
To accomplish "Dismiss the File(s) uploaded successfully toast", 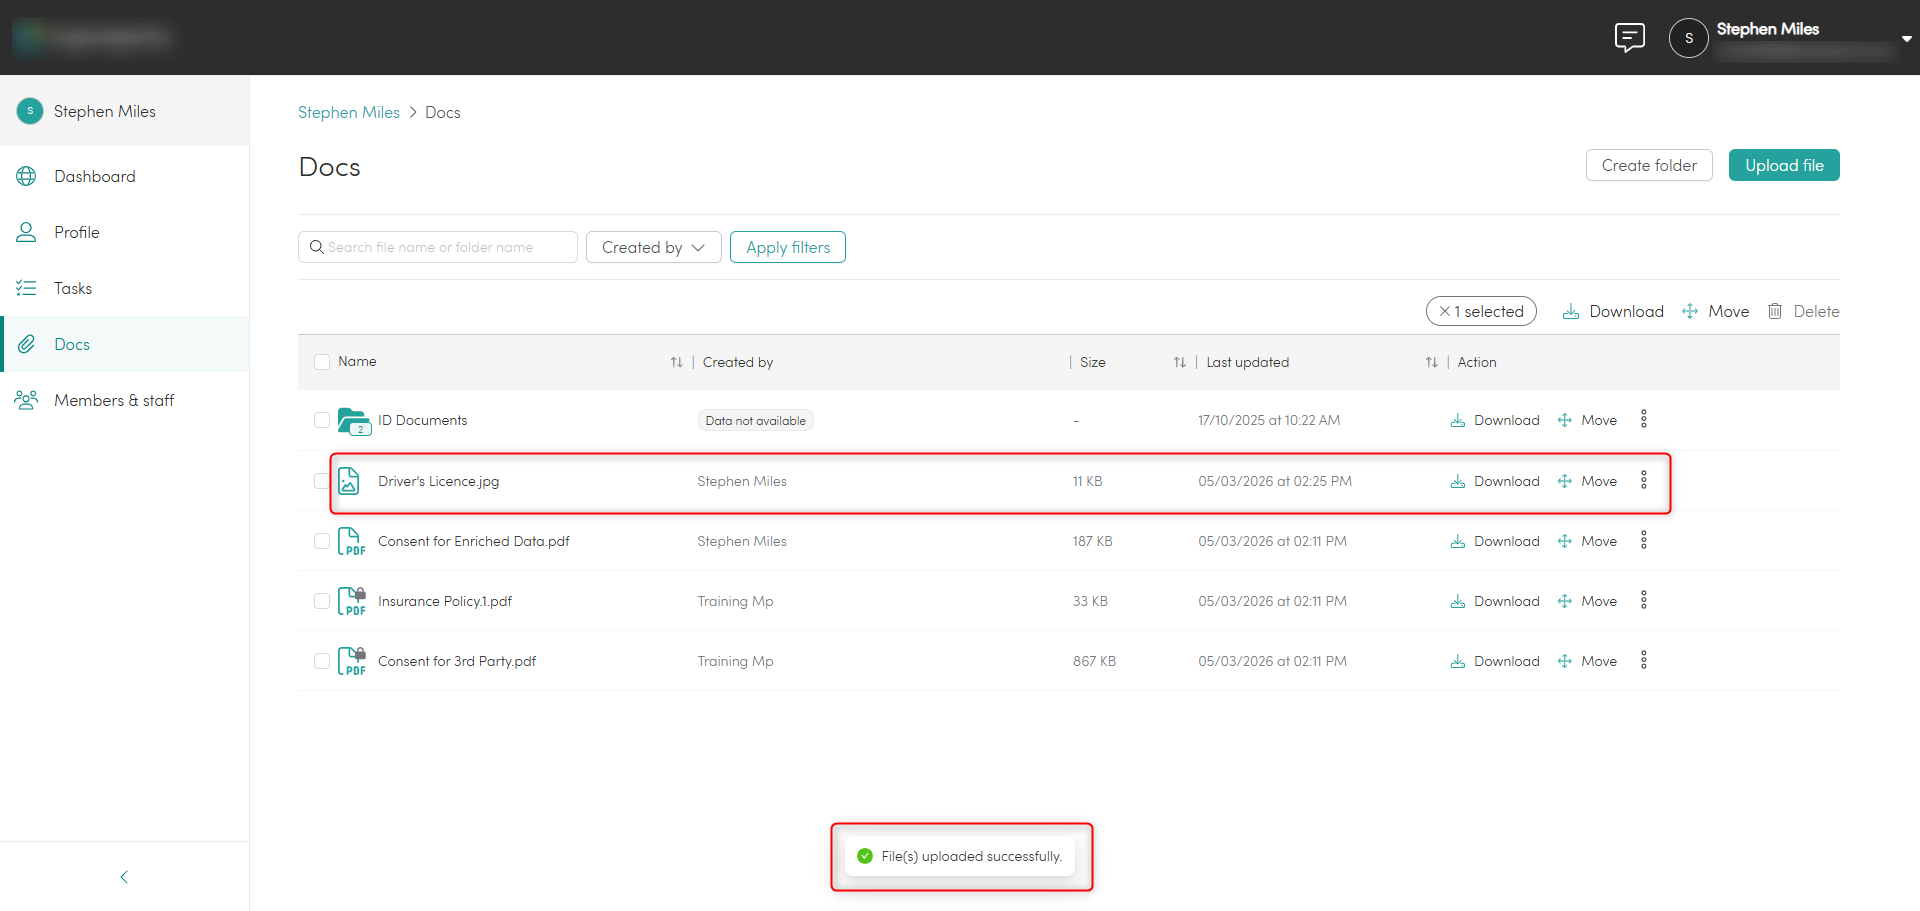I will point(960,856).
